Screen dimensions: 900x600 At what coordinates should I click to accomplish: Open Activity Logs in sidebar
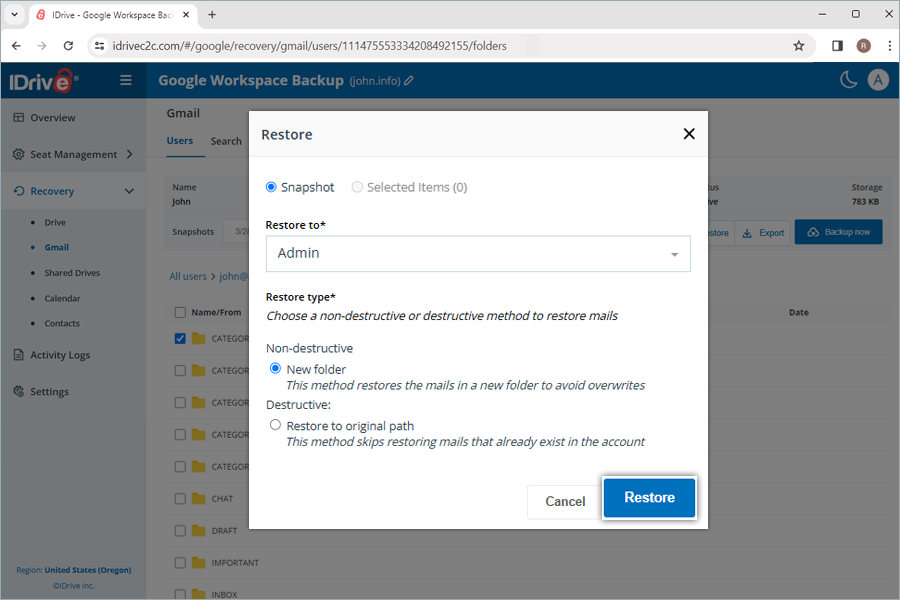pyautogui.click(x=60, y=355)
